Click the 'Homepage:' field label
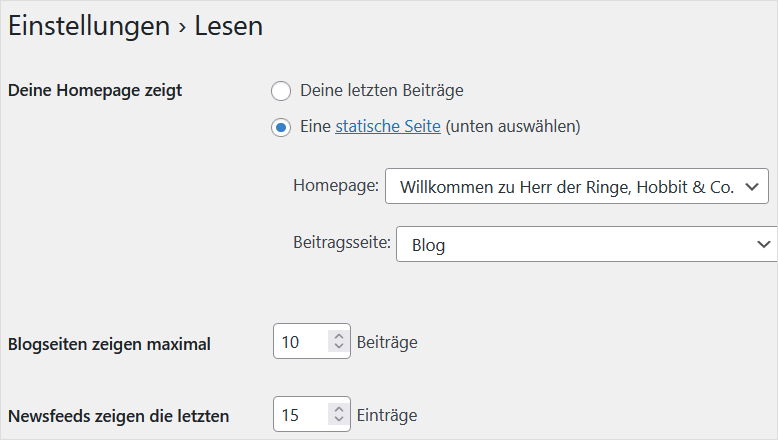 (336, 186)
